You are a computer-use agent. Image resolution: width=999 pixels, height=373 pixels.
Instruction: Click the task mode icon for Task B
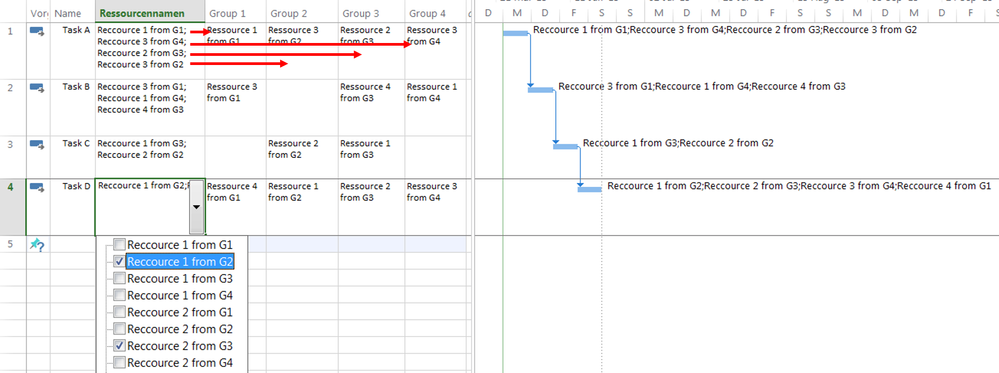click(37, 87)
